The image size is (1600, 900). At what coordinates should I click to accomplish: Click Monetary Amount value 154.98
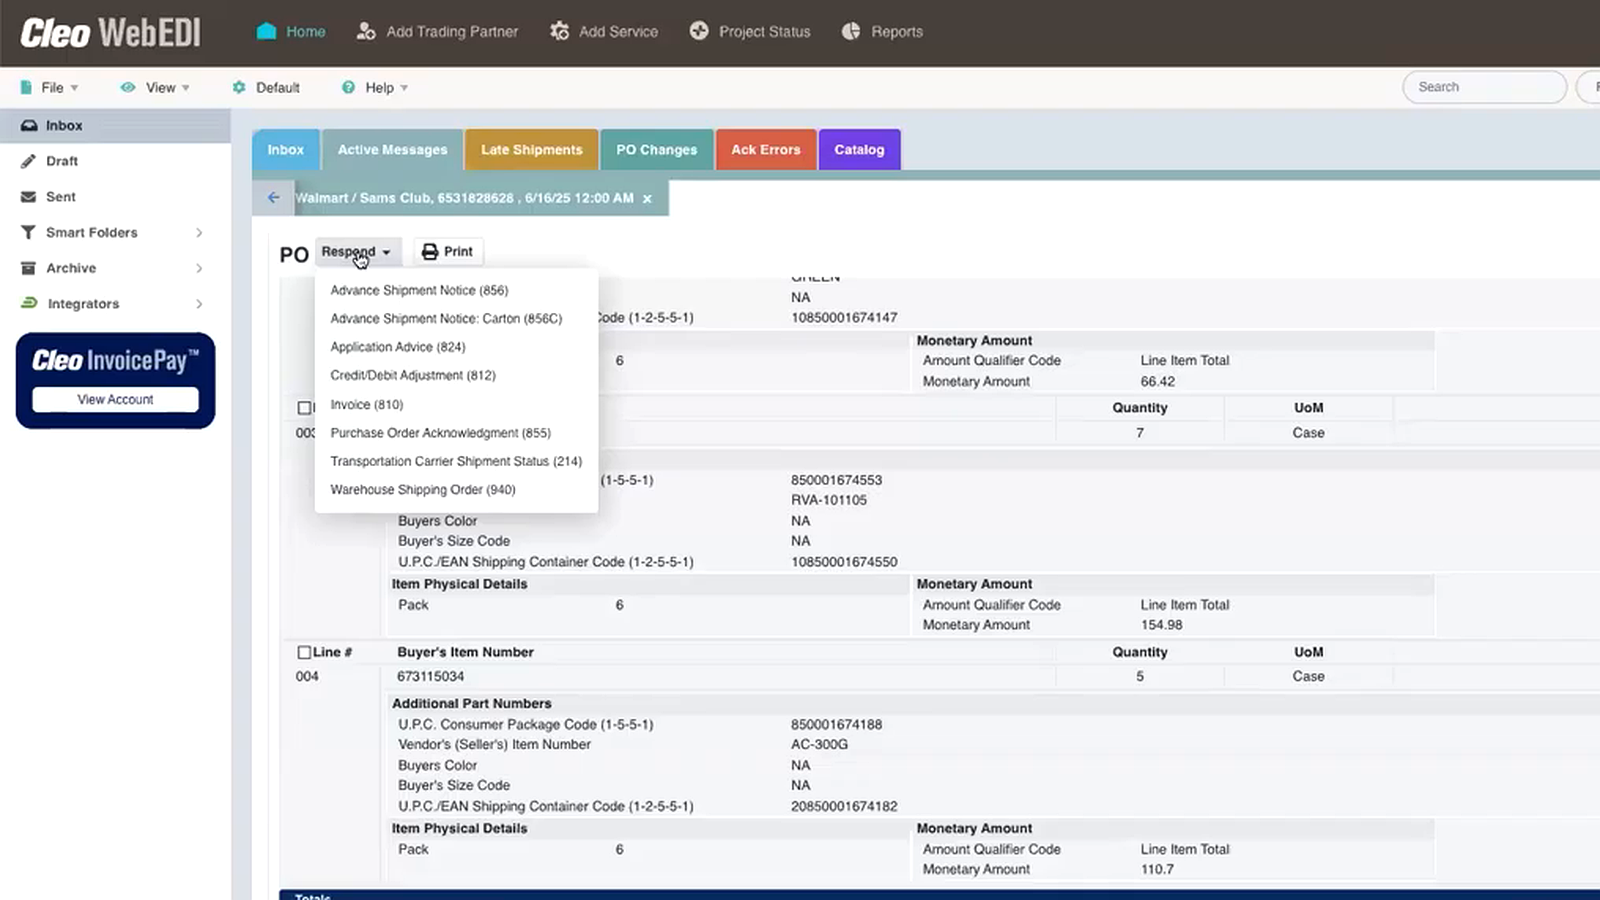pyautogui.click(x=1162, y=625)
